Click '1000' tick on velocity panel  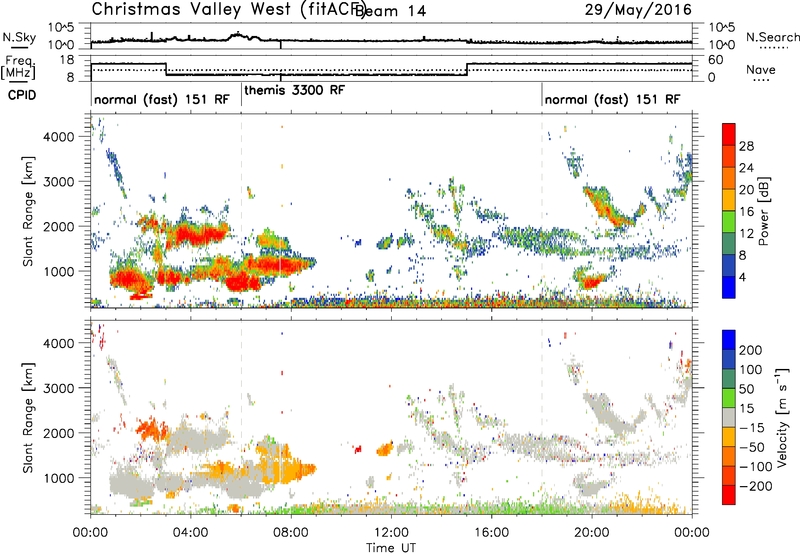58,478
